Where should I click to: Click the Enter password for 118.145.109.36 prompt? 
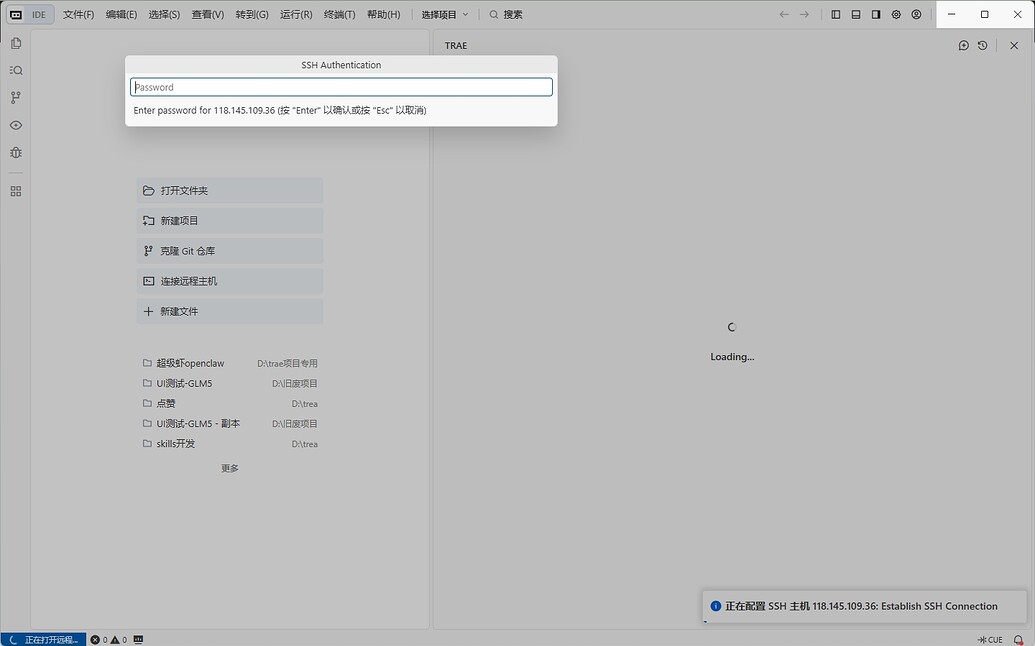click(280, 110)
